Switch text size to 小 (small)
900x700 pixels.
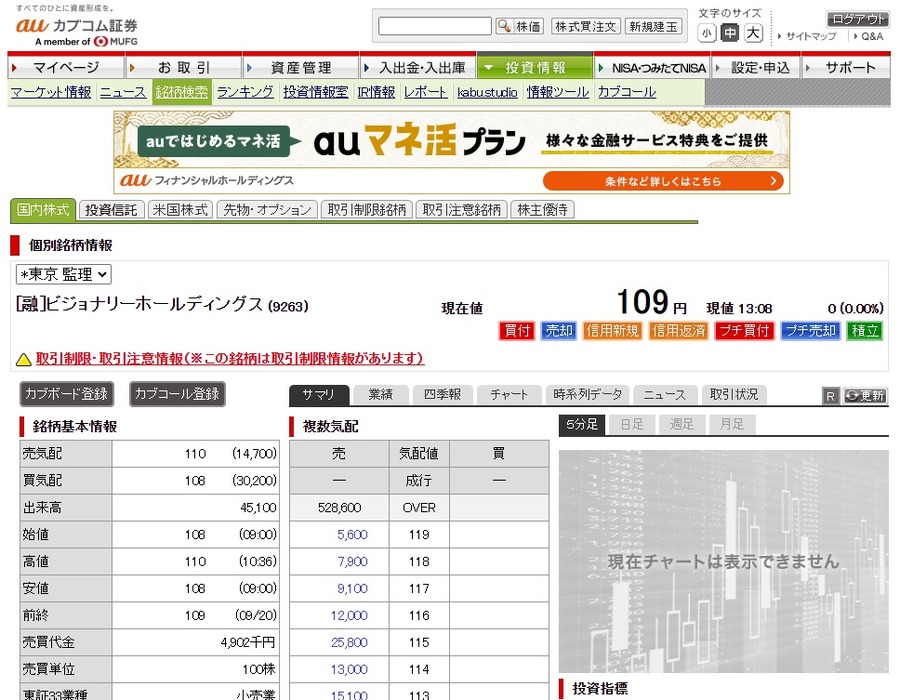click(x=706, y=32)
